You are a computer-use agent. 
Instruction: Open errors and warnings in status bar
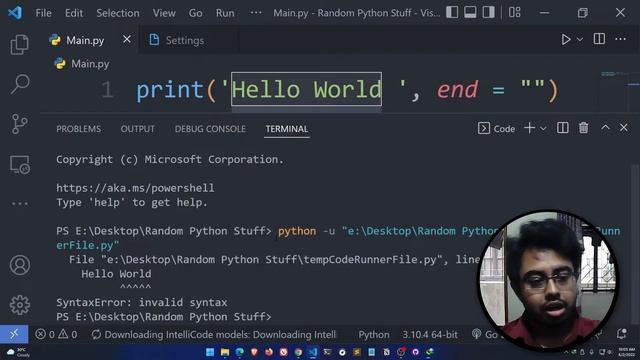point(56,334)
